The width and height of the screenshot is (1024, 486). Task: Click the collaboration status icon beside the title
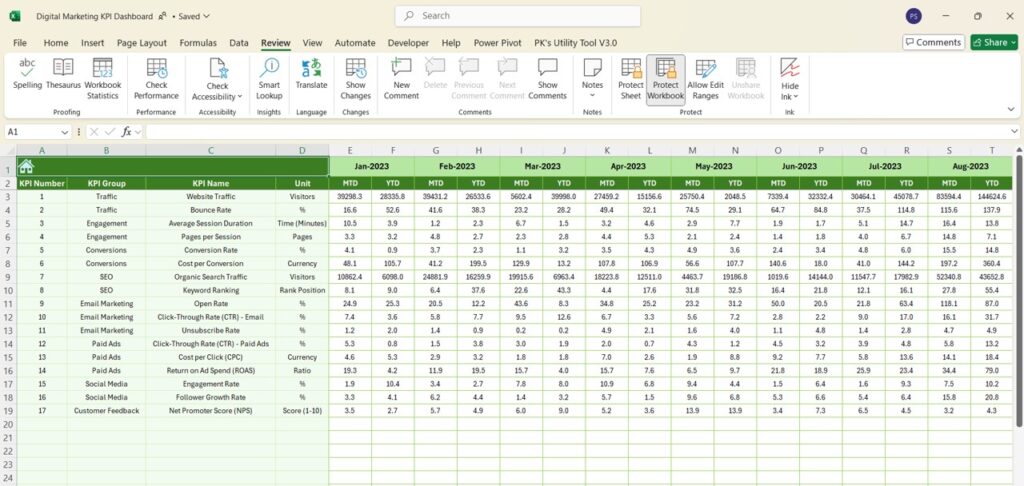click(163, 16)
